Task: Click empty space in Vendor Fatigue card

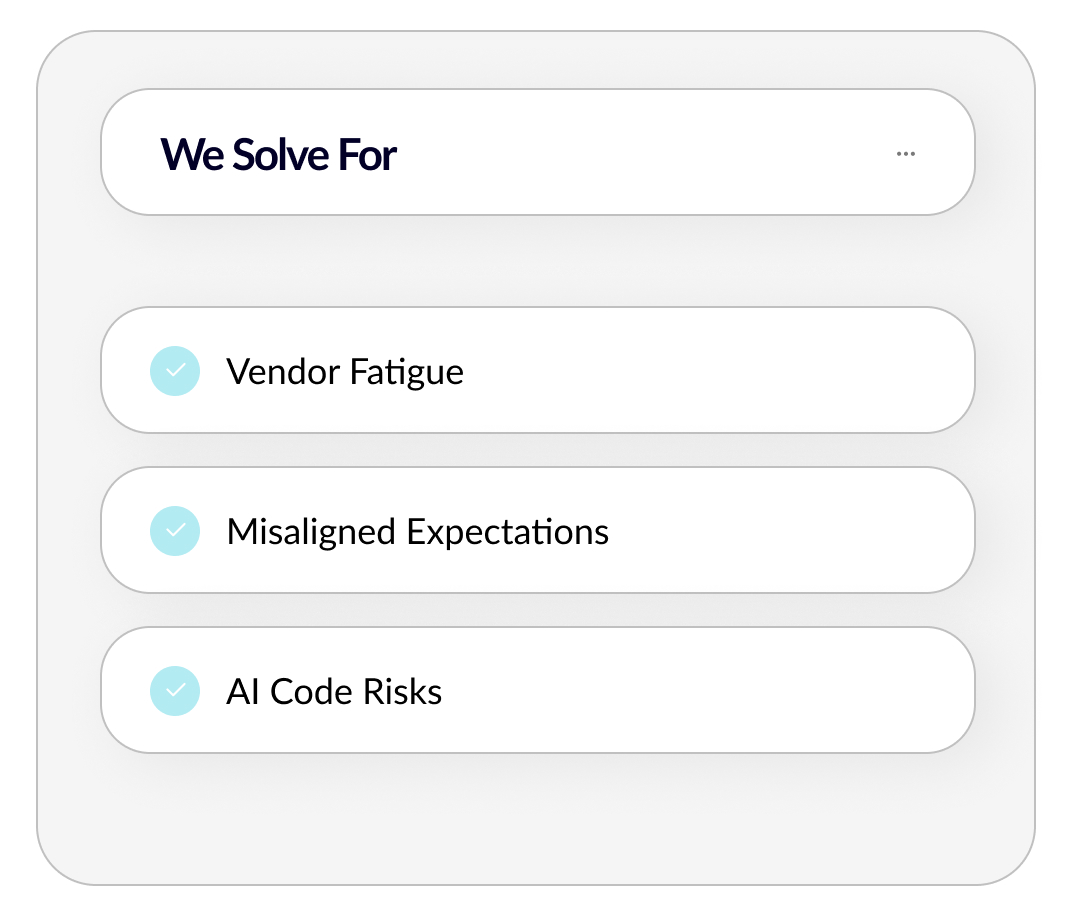Action: coord(720,371)
